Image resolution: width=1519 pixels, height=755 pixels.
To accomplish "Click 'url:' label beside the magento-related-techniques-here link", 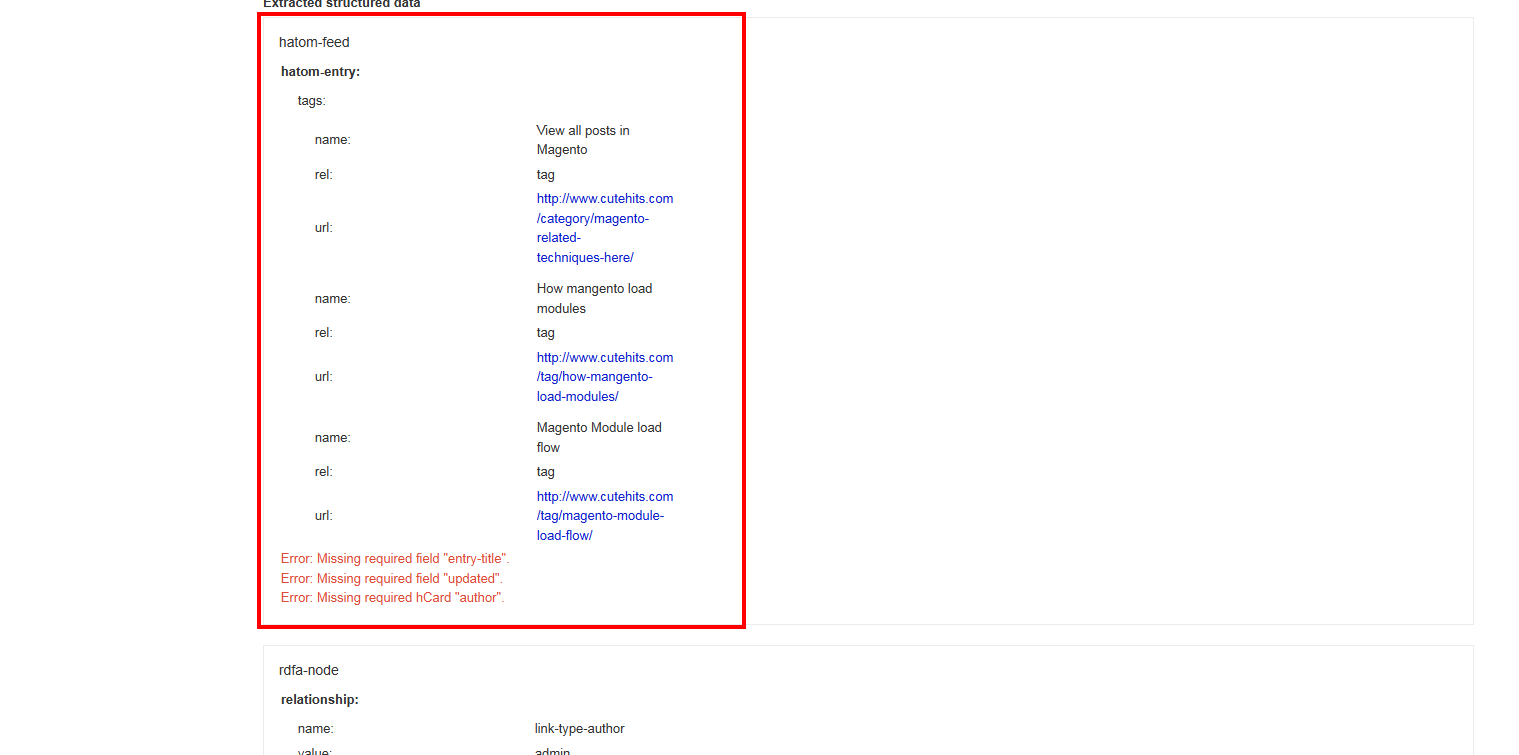I will tap(324, 228).
